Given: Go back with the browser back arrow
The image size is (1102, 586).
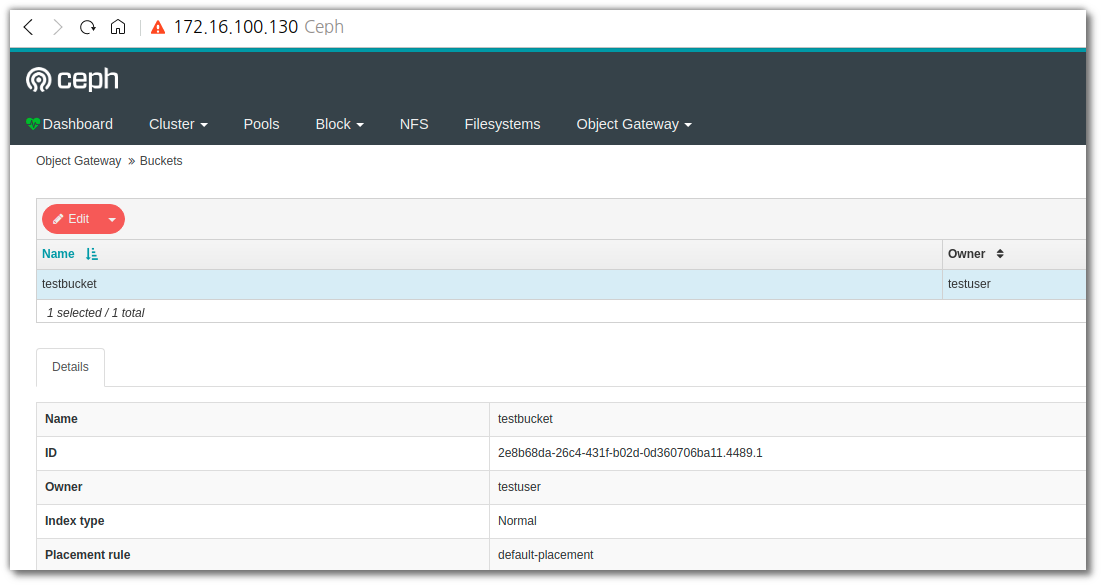Looking at the screenshot, I should [x=28, y=27].
